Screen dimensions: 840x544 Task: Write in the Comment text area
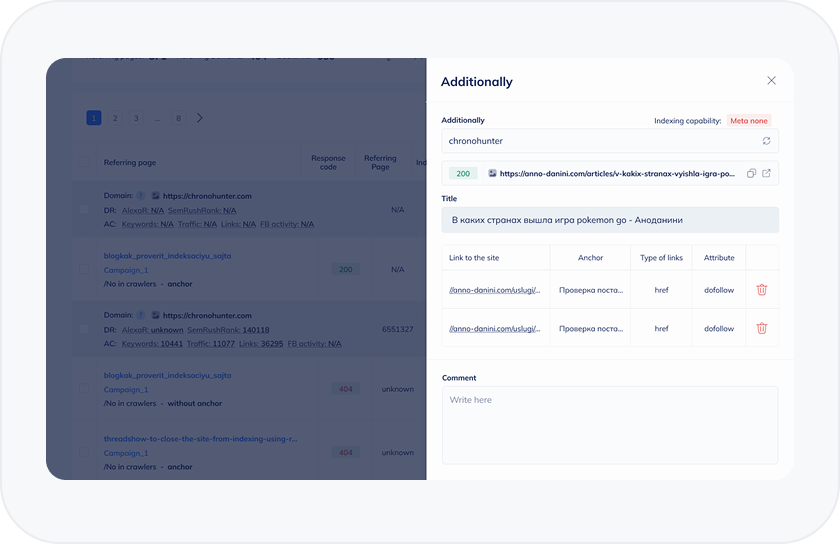pos(610,425)
